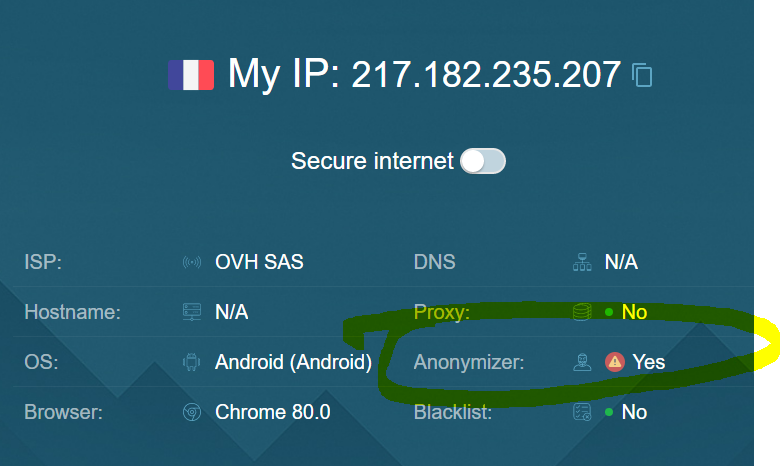
Task: Click the DNS network icon
Action: click(581, 263)
